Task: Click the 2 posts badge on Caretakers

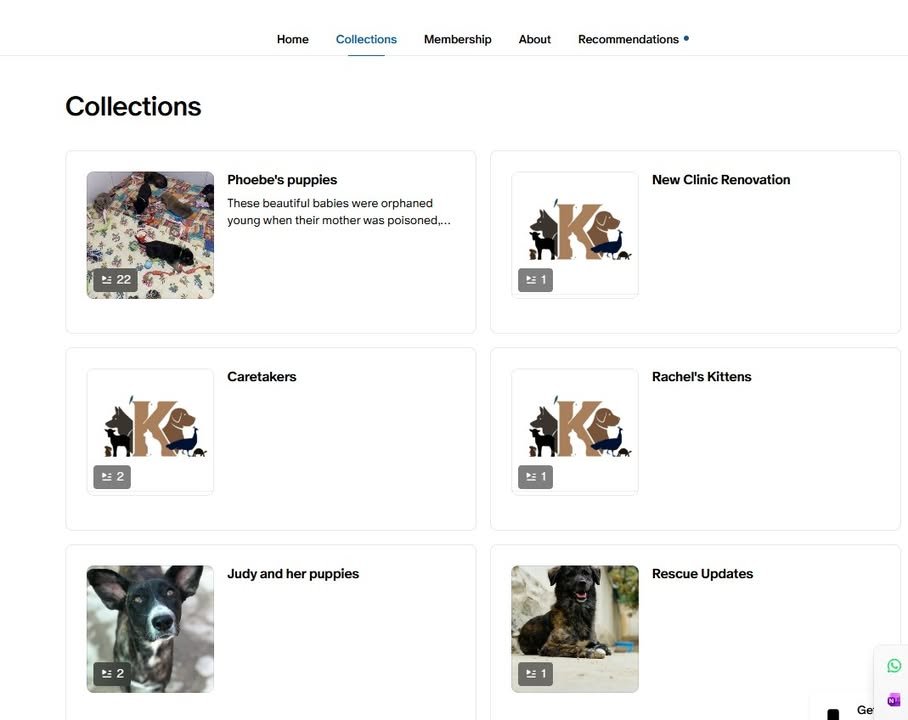Action: 112,477
